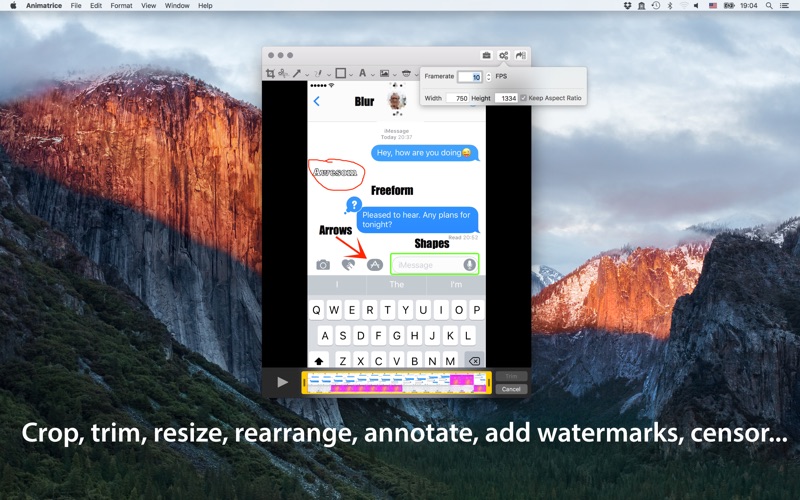Click the share export icon
The width and height of the screenshot is (800, 500).
pyautogui.click(x=520, y=55)
